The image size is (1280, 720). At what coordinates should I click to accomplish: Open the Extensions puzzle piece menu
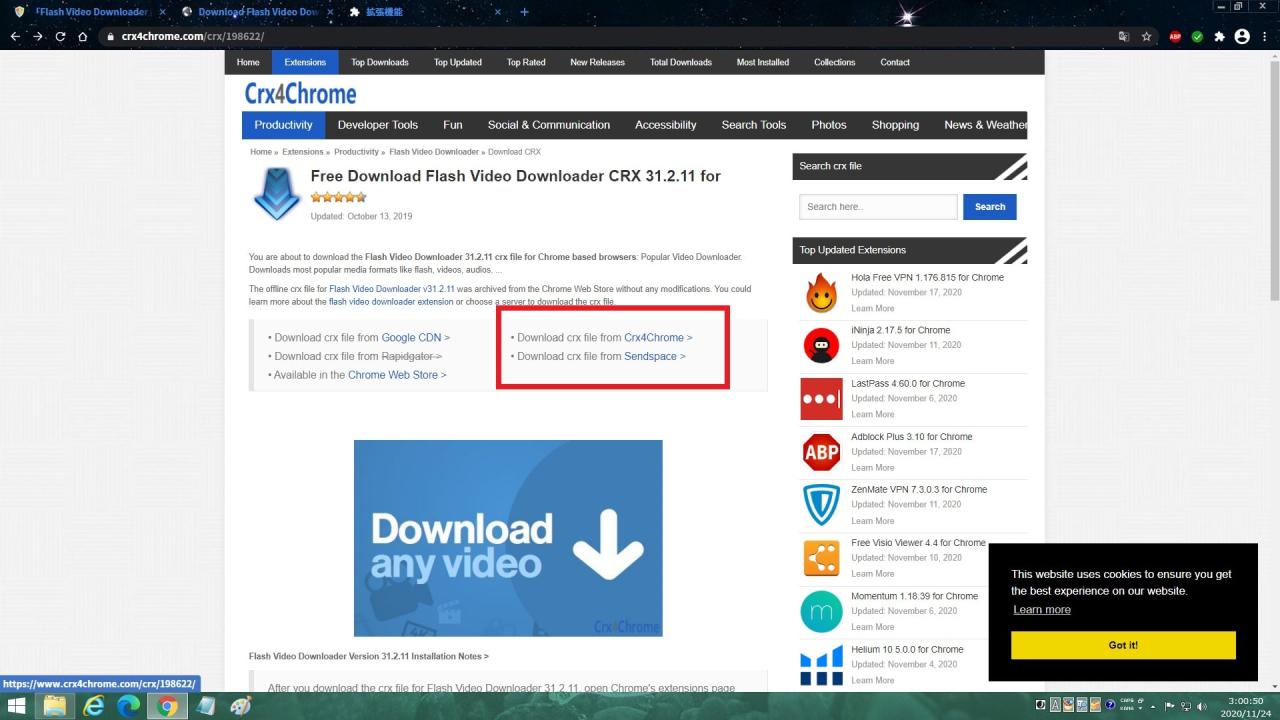pyautogui.click(x=1219, y=36)
